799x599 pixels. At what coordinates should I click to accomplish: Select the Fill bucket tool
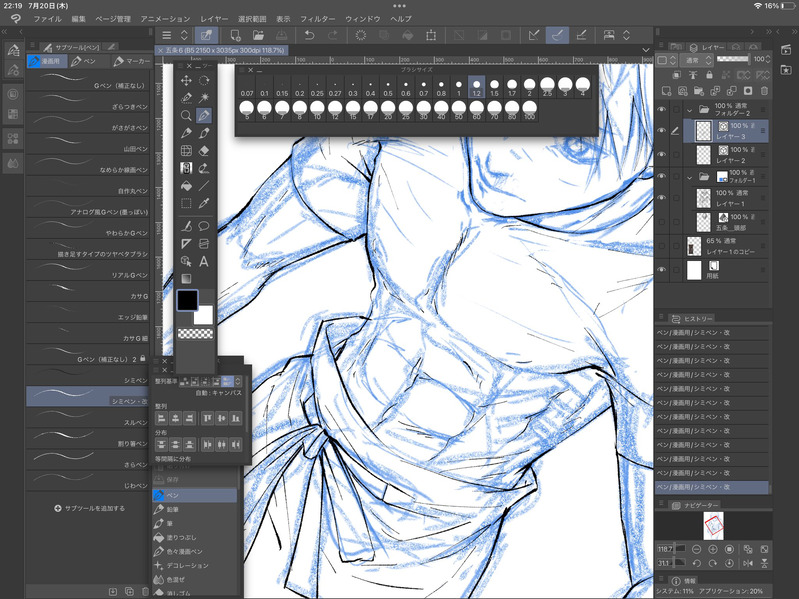click(186, 186)
